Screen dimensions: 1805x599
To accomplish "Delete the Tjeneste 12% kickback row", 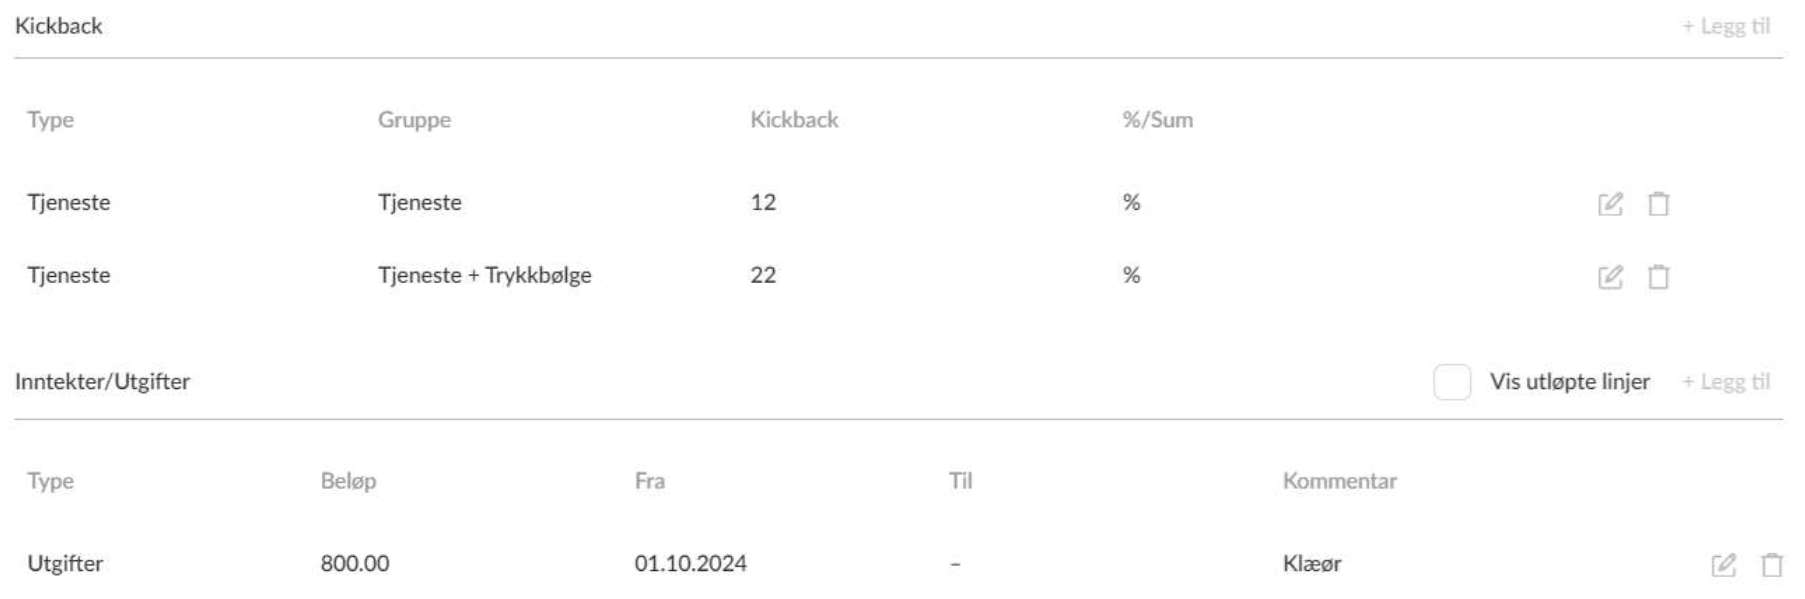I will pyautogui.click(x=1658, y=204).
